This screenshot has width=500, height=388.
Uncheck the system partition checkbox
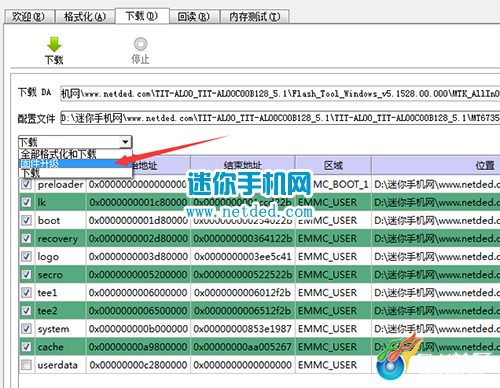[26, 328]
